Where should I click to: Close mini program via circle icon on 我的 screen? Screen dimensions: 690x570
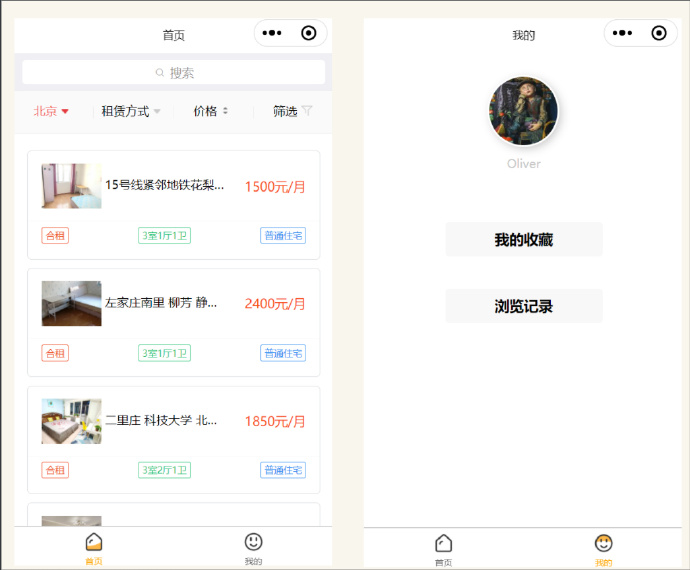pyautogui.click(x=659, y=33)
